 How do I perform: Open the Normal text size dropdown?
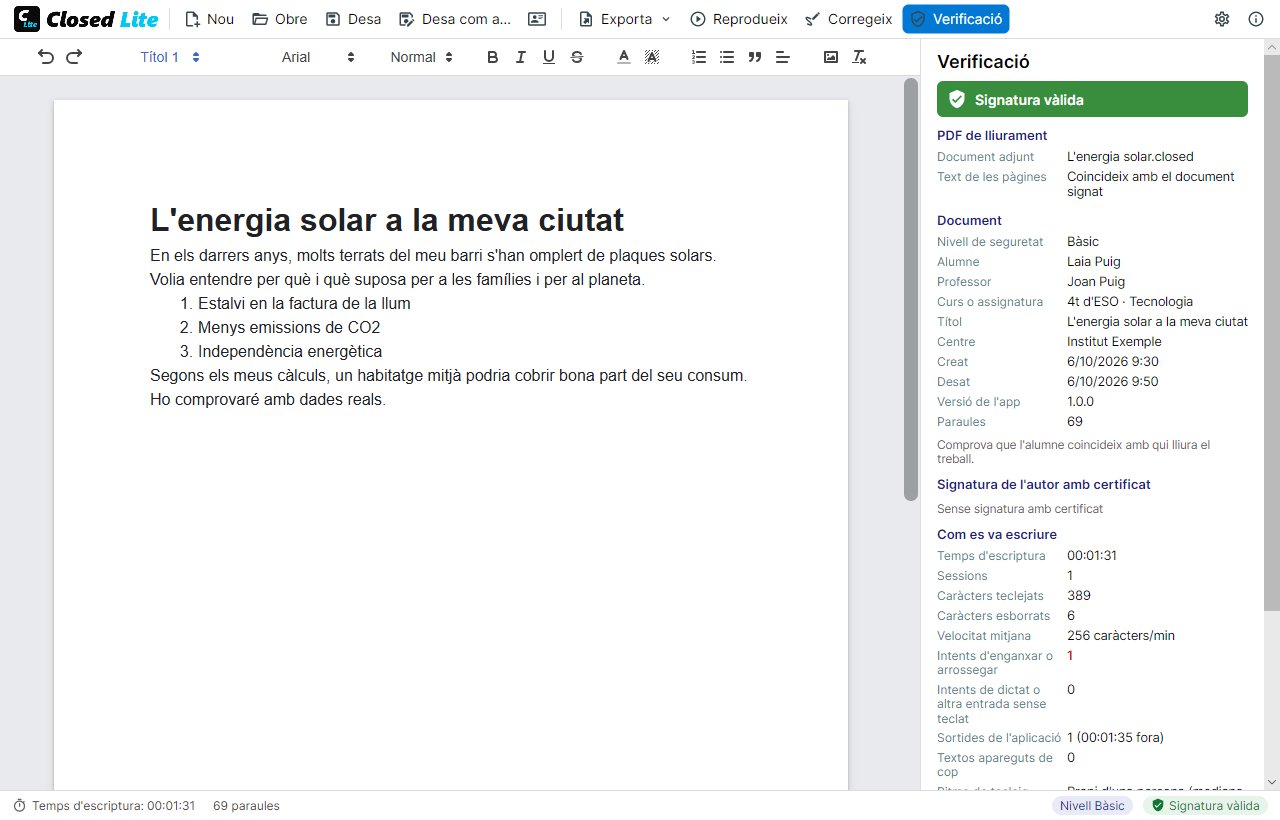point(422,57)
